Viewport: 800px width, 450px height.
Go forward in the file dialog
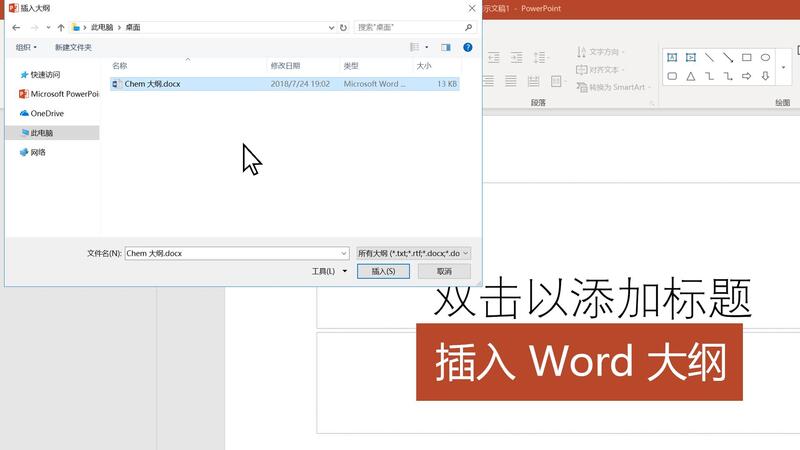[x=34, y=28]
